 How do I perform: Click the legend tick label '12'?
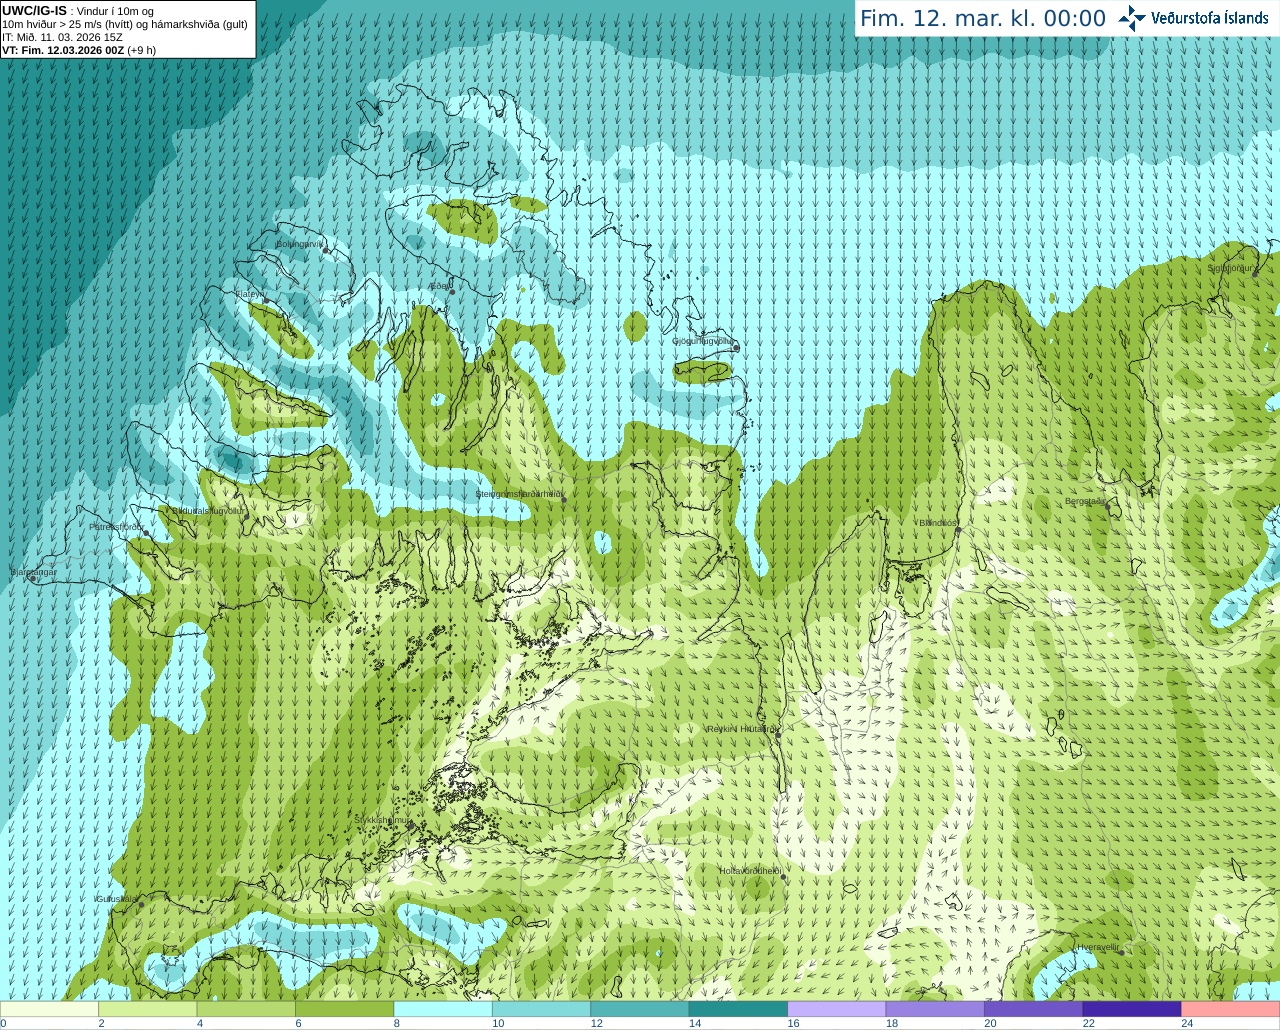(x=596, y=1023)
